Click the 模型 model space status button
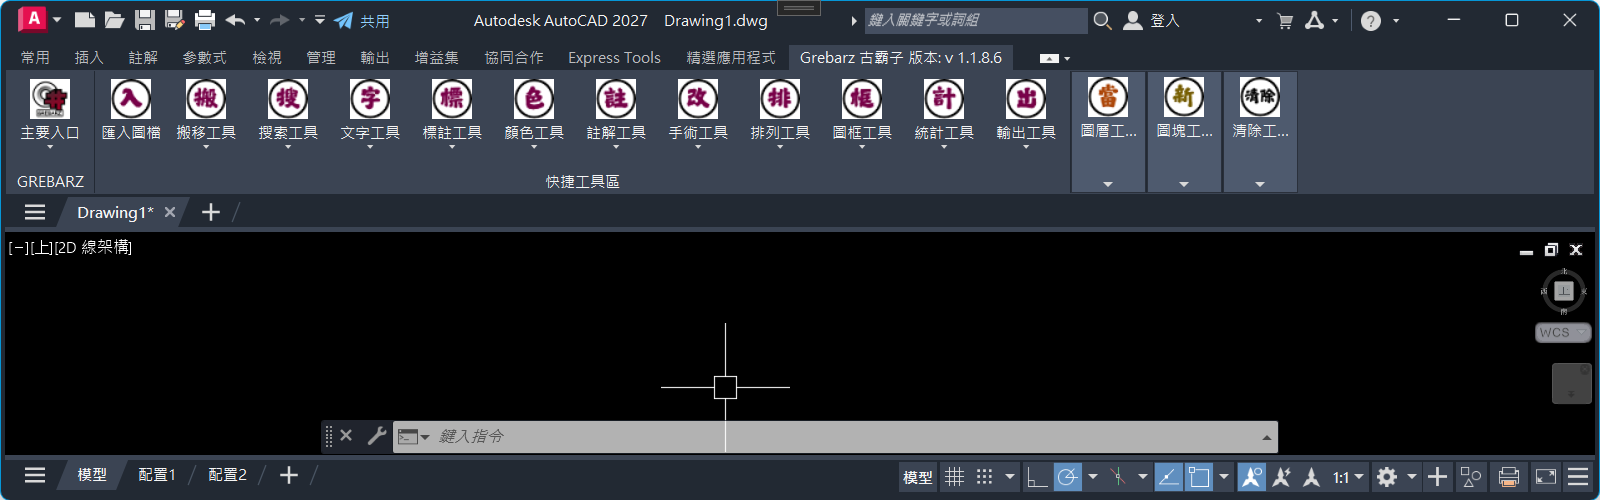The height and width of the screenshot is (500, 1600). point(917,477)
